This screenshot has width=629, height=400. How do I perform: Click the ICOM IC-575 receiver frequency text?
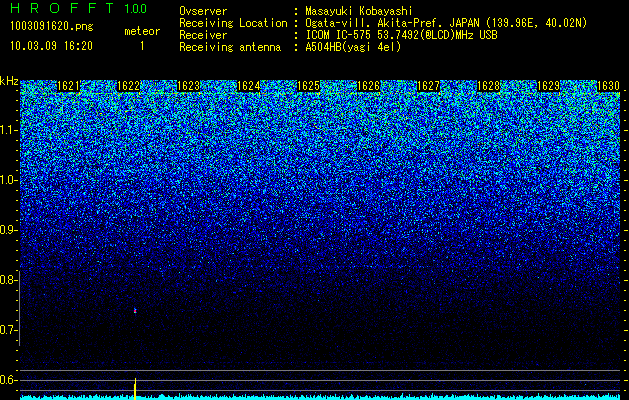401,35
